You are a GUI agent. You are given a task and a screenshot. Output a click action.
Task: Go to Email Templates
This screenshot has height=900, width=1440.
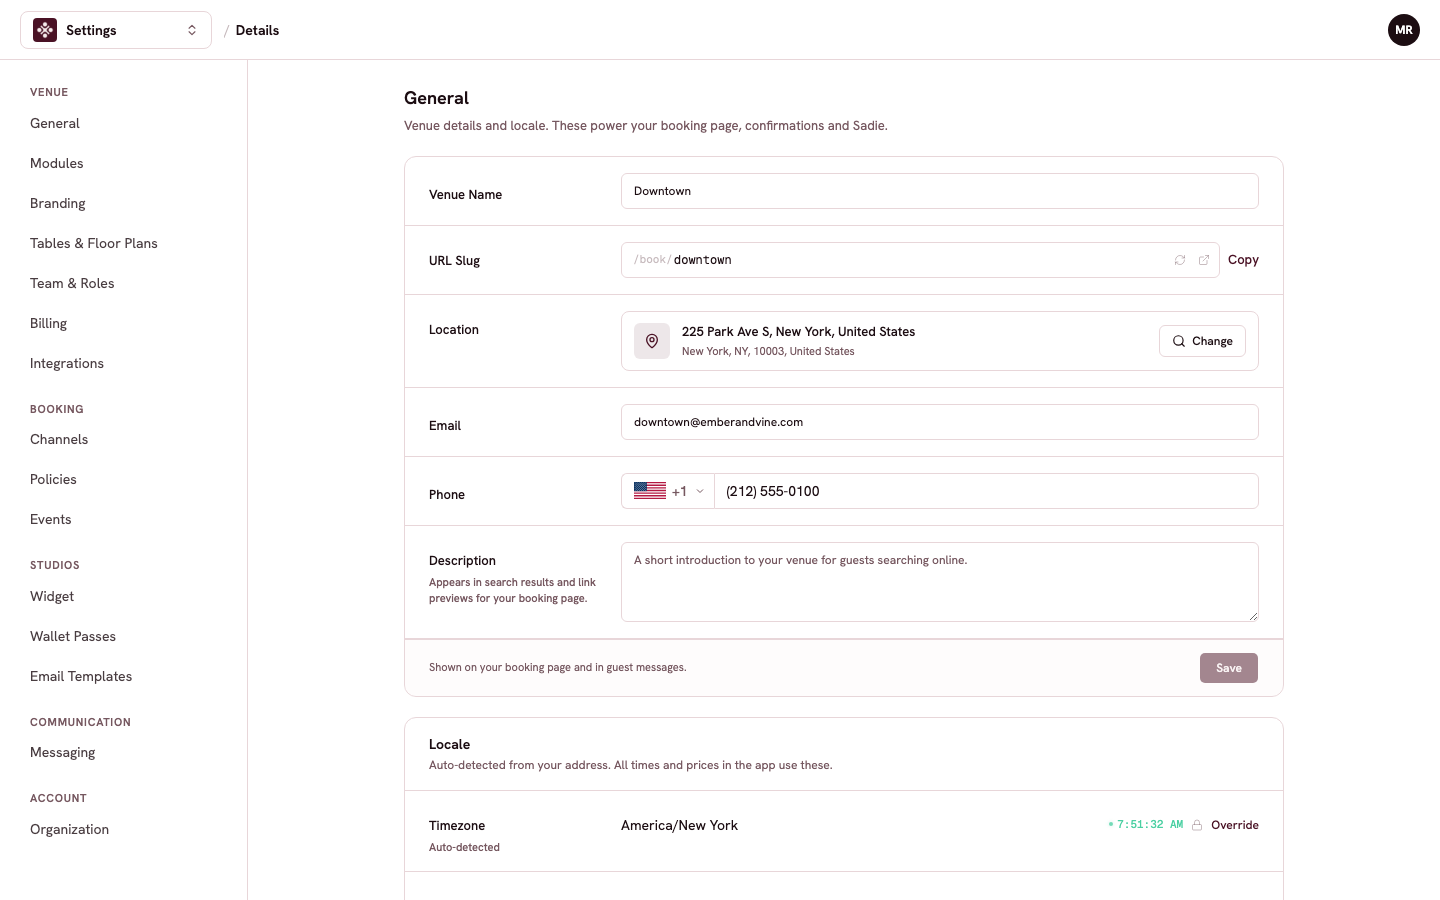coord(81,676)
